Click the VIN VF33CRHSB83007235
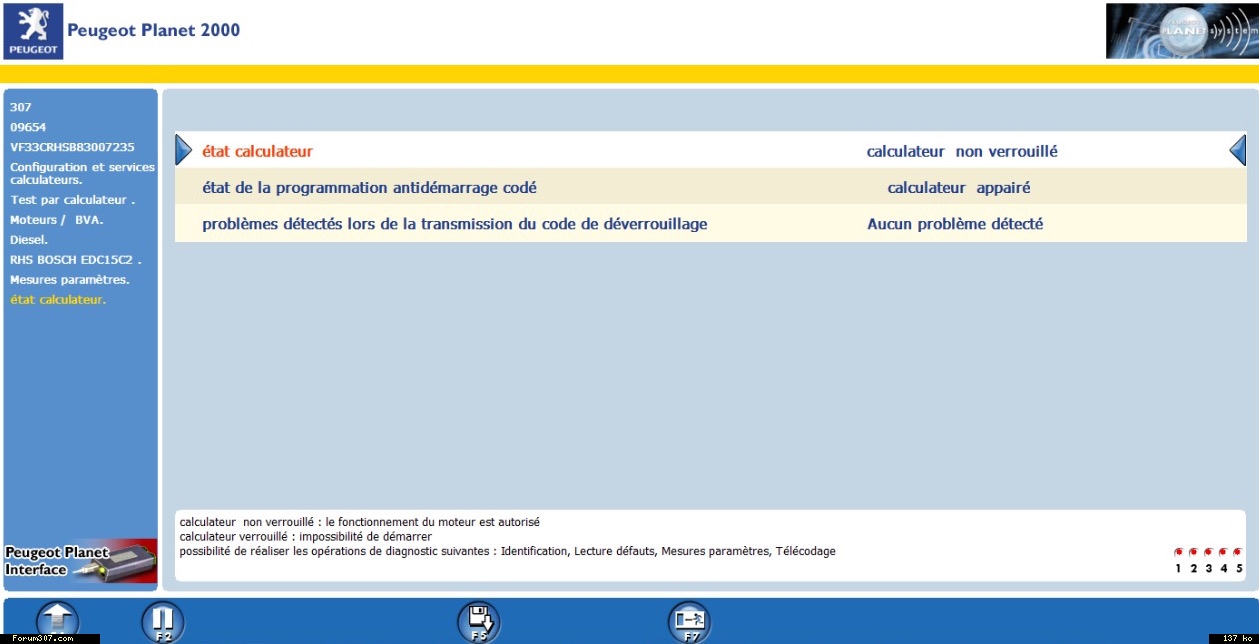Viewport: 1259px width, 644px height. [72, 147]
